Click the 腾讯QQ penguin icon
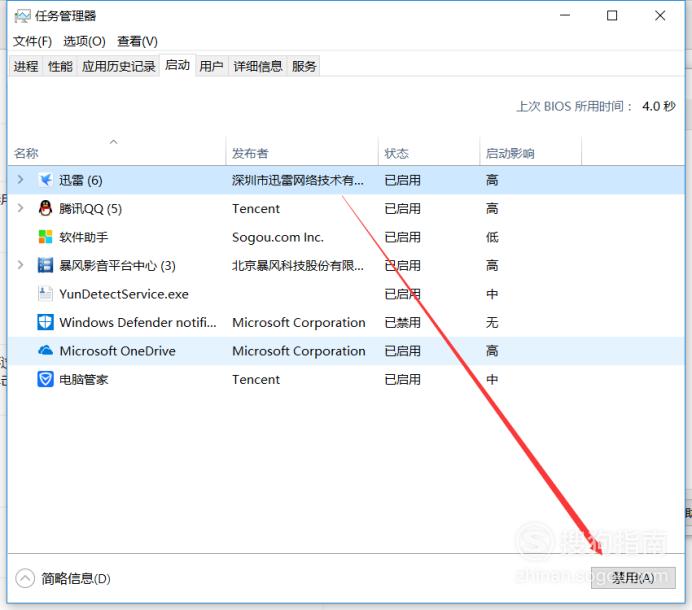This screenshot has height=610, width=692. [x=45, y=208]
